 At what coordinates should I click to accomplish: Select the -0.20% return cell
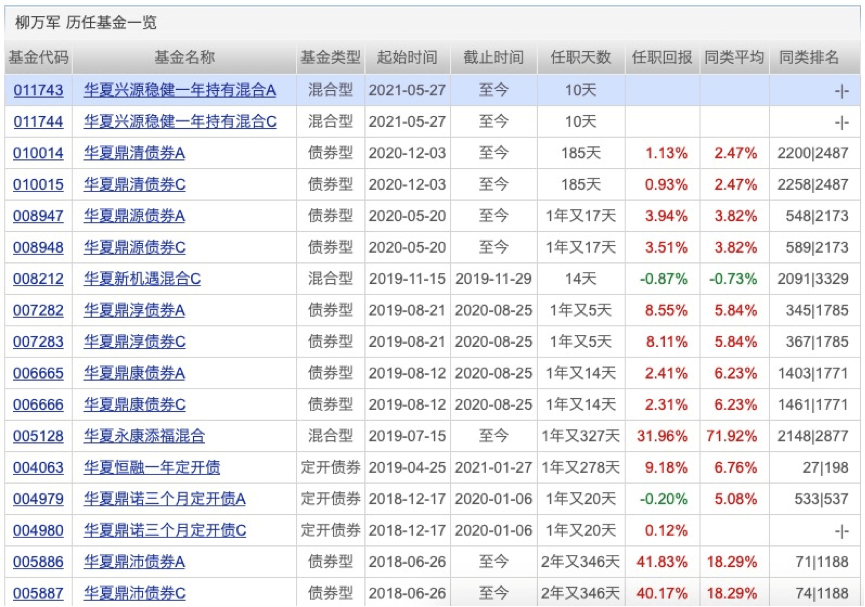662,499
